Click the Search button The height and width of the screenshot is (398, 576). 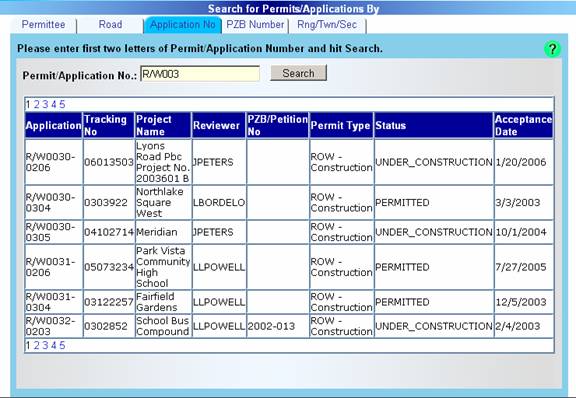tap(298, 73)
